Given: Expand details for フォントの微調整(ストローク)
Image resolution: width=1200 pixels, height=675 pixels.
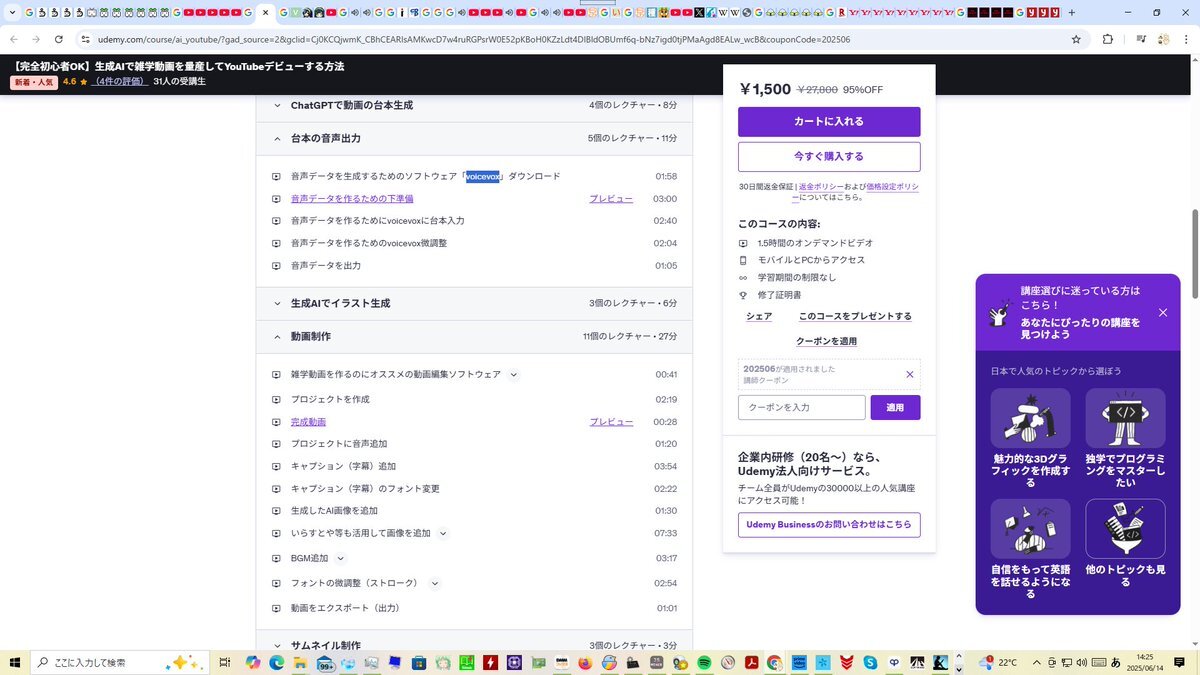Looking at the screenshot, I should click(x=435, y=583).
